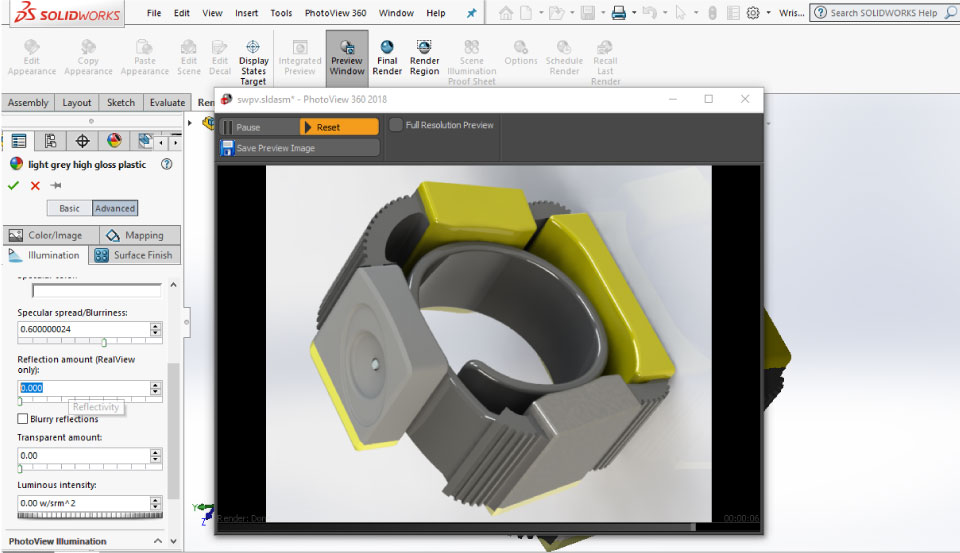The image size is (960, 553).
Task: Click the Print icon in the toolbar
Action: point(618,12)
